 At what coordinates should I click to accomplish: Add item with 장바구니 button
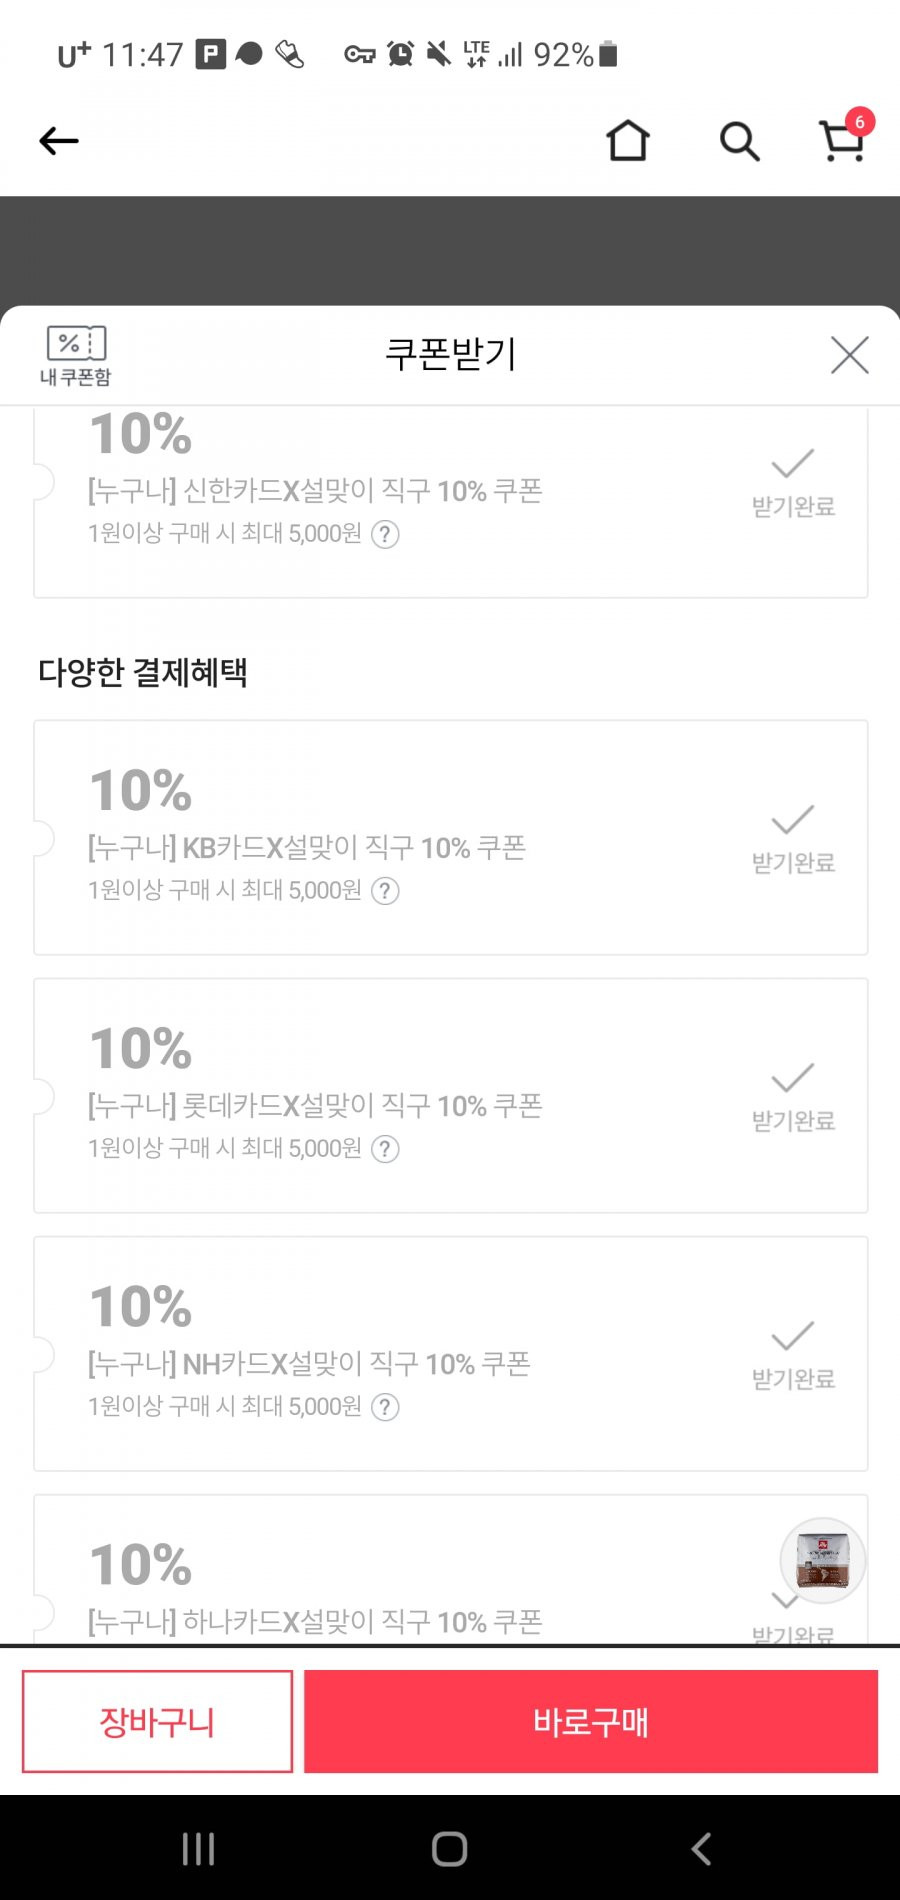click(157, 1721)
